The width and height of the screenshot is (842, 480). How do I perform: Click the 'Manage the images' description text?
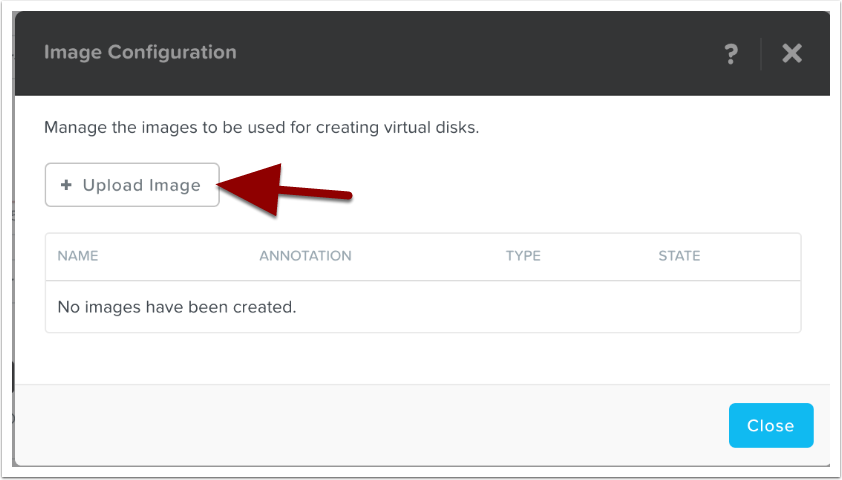pyautogui.click(x=262, y=129)
